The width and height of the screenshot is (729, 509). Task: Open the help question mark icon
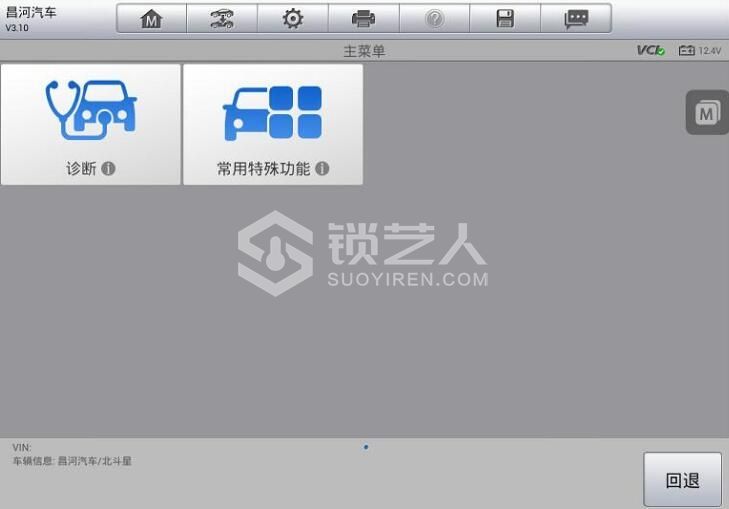click(x=435, y=19)
